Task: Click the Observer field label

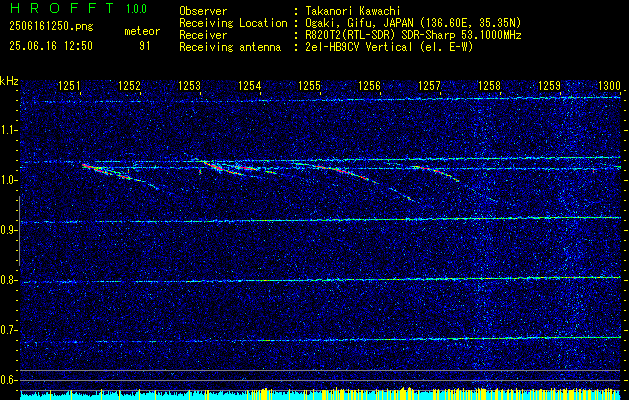Action: point(203,11)
